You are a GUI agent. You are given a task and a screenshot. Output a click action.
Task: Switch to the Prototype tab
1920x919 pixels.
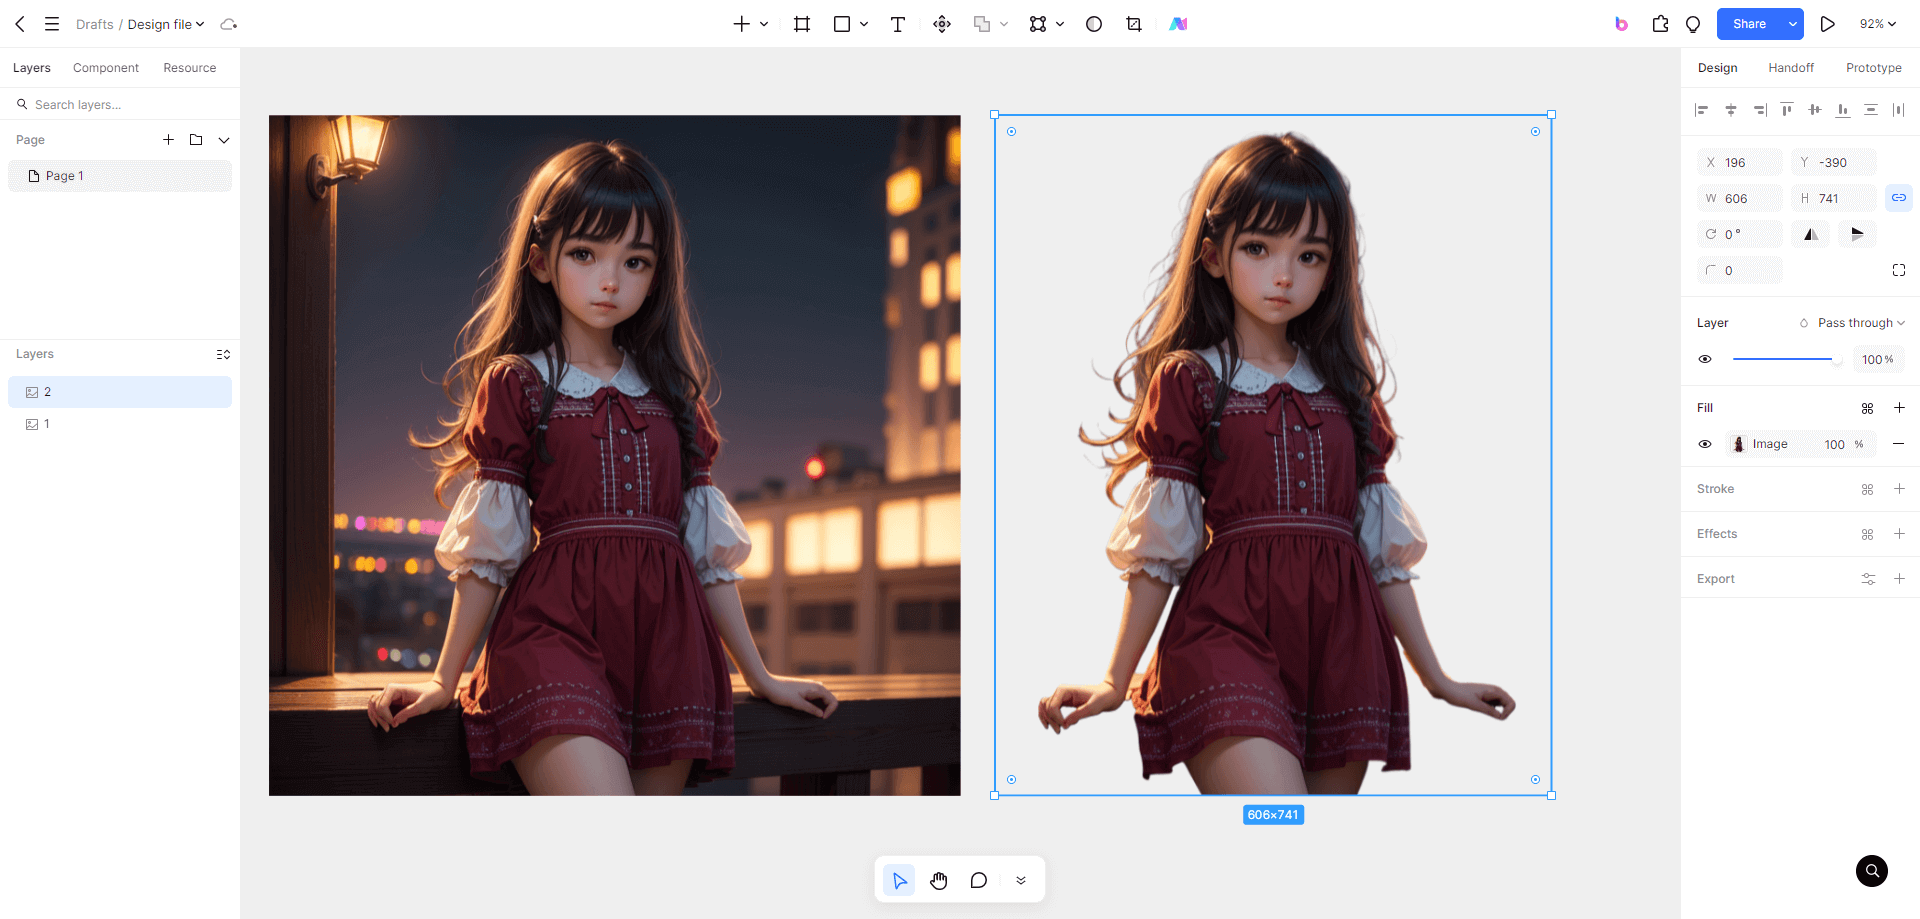pyautogui.click(x=1874, y=68)
